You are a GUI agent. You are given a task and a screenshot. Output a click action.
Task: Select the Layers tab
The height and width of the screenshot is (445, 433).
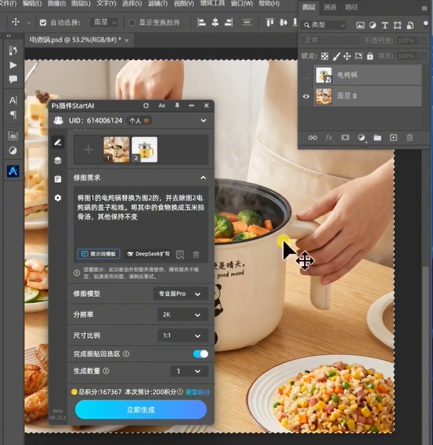click(x=309, y=7)
